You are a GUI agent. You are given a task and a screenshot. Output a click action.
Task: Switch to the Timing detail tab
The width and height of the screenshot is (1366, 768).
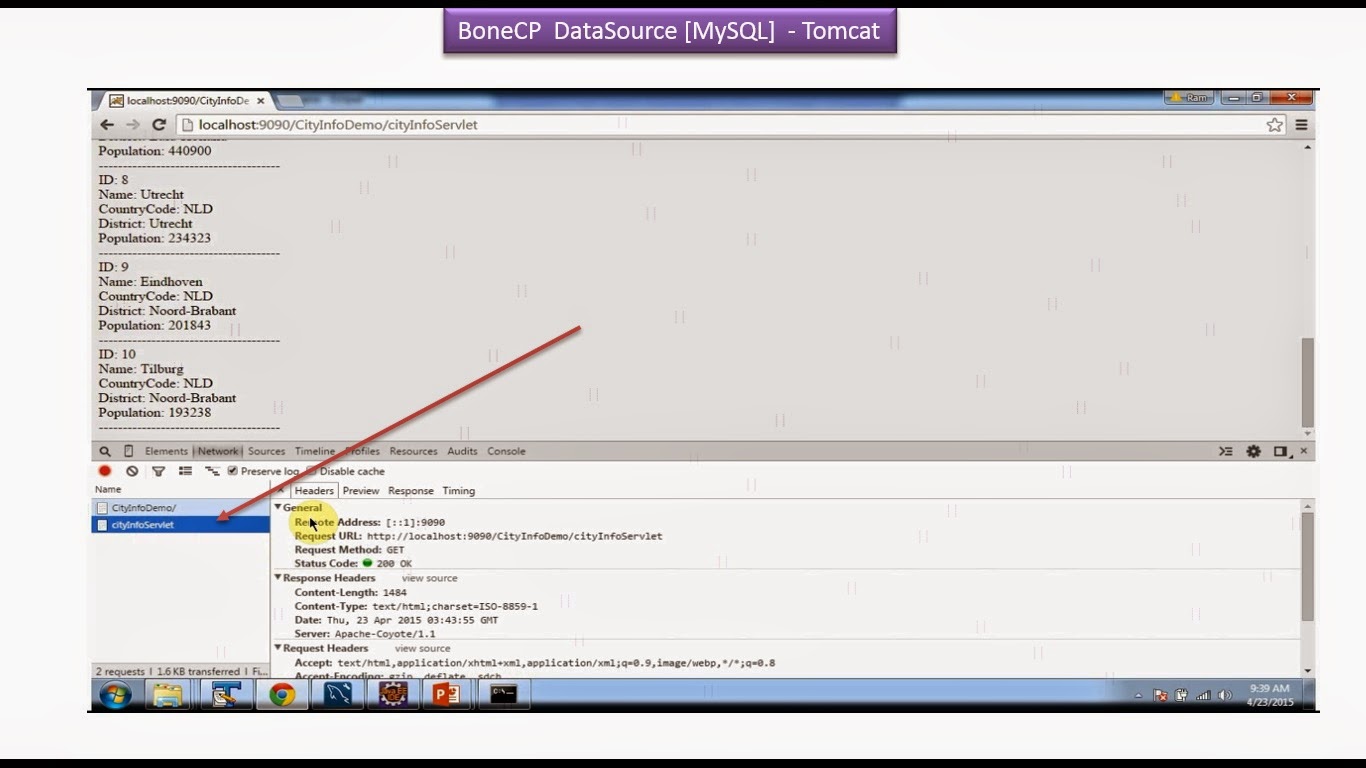click(x=459, y=491)
